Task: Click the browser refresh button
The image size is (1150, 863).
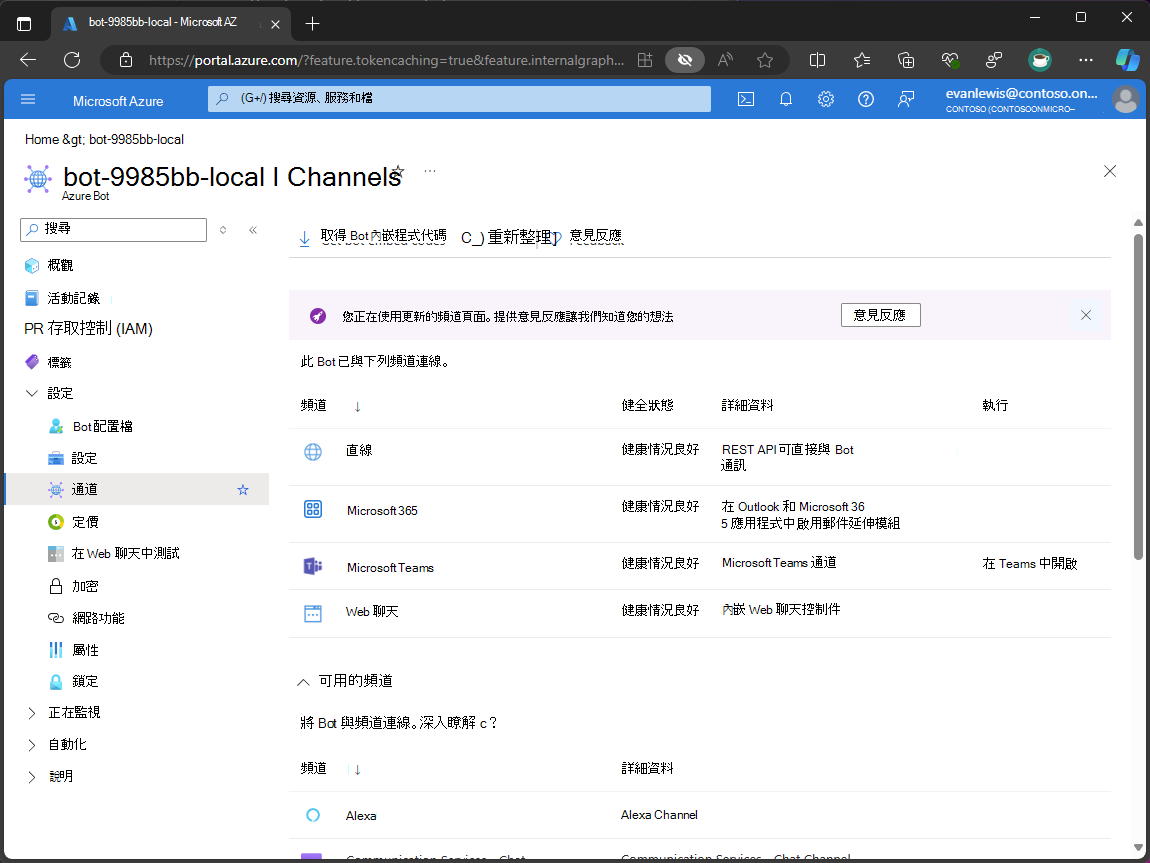Action: [x=72, y=60]
